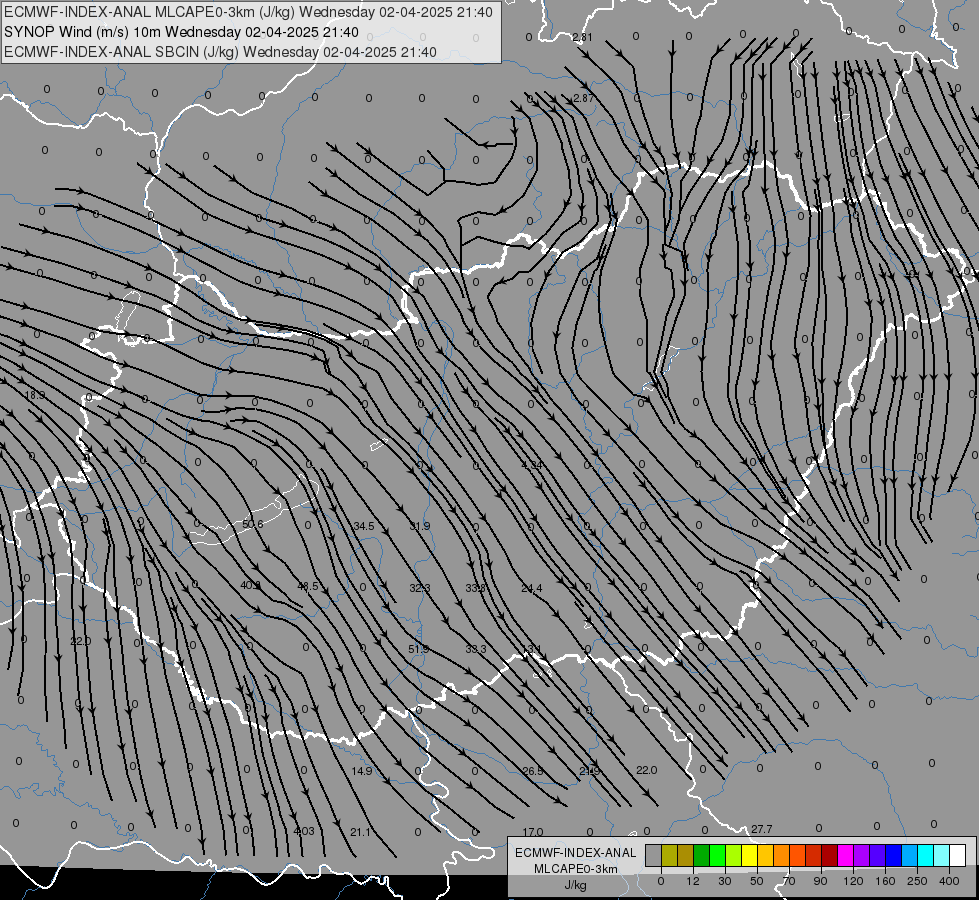
Task: Click the 31.9 grid value
Action: click(x=420, y=526)
